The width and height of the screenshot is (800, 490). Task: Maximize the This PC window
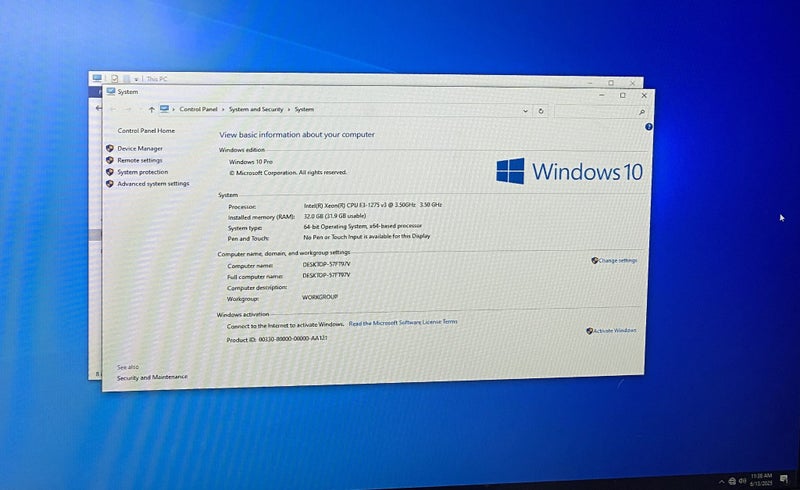pyautogui.click(x=611, y=83)
